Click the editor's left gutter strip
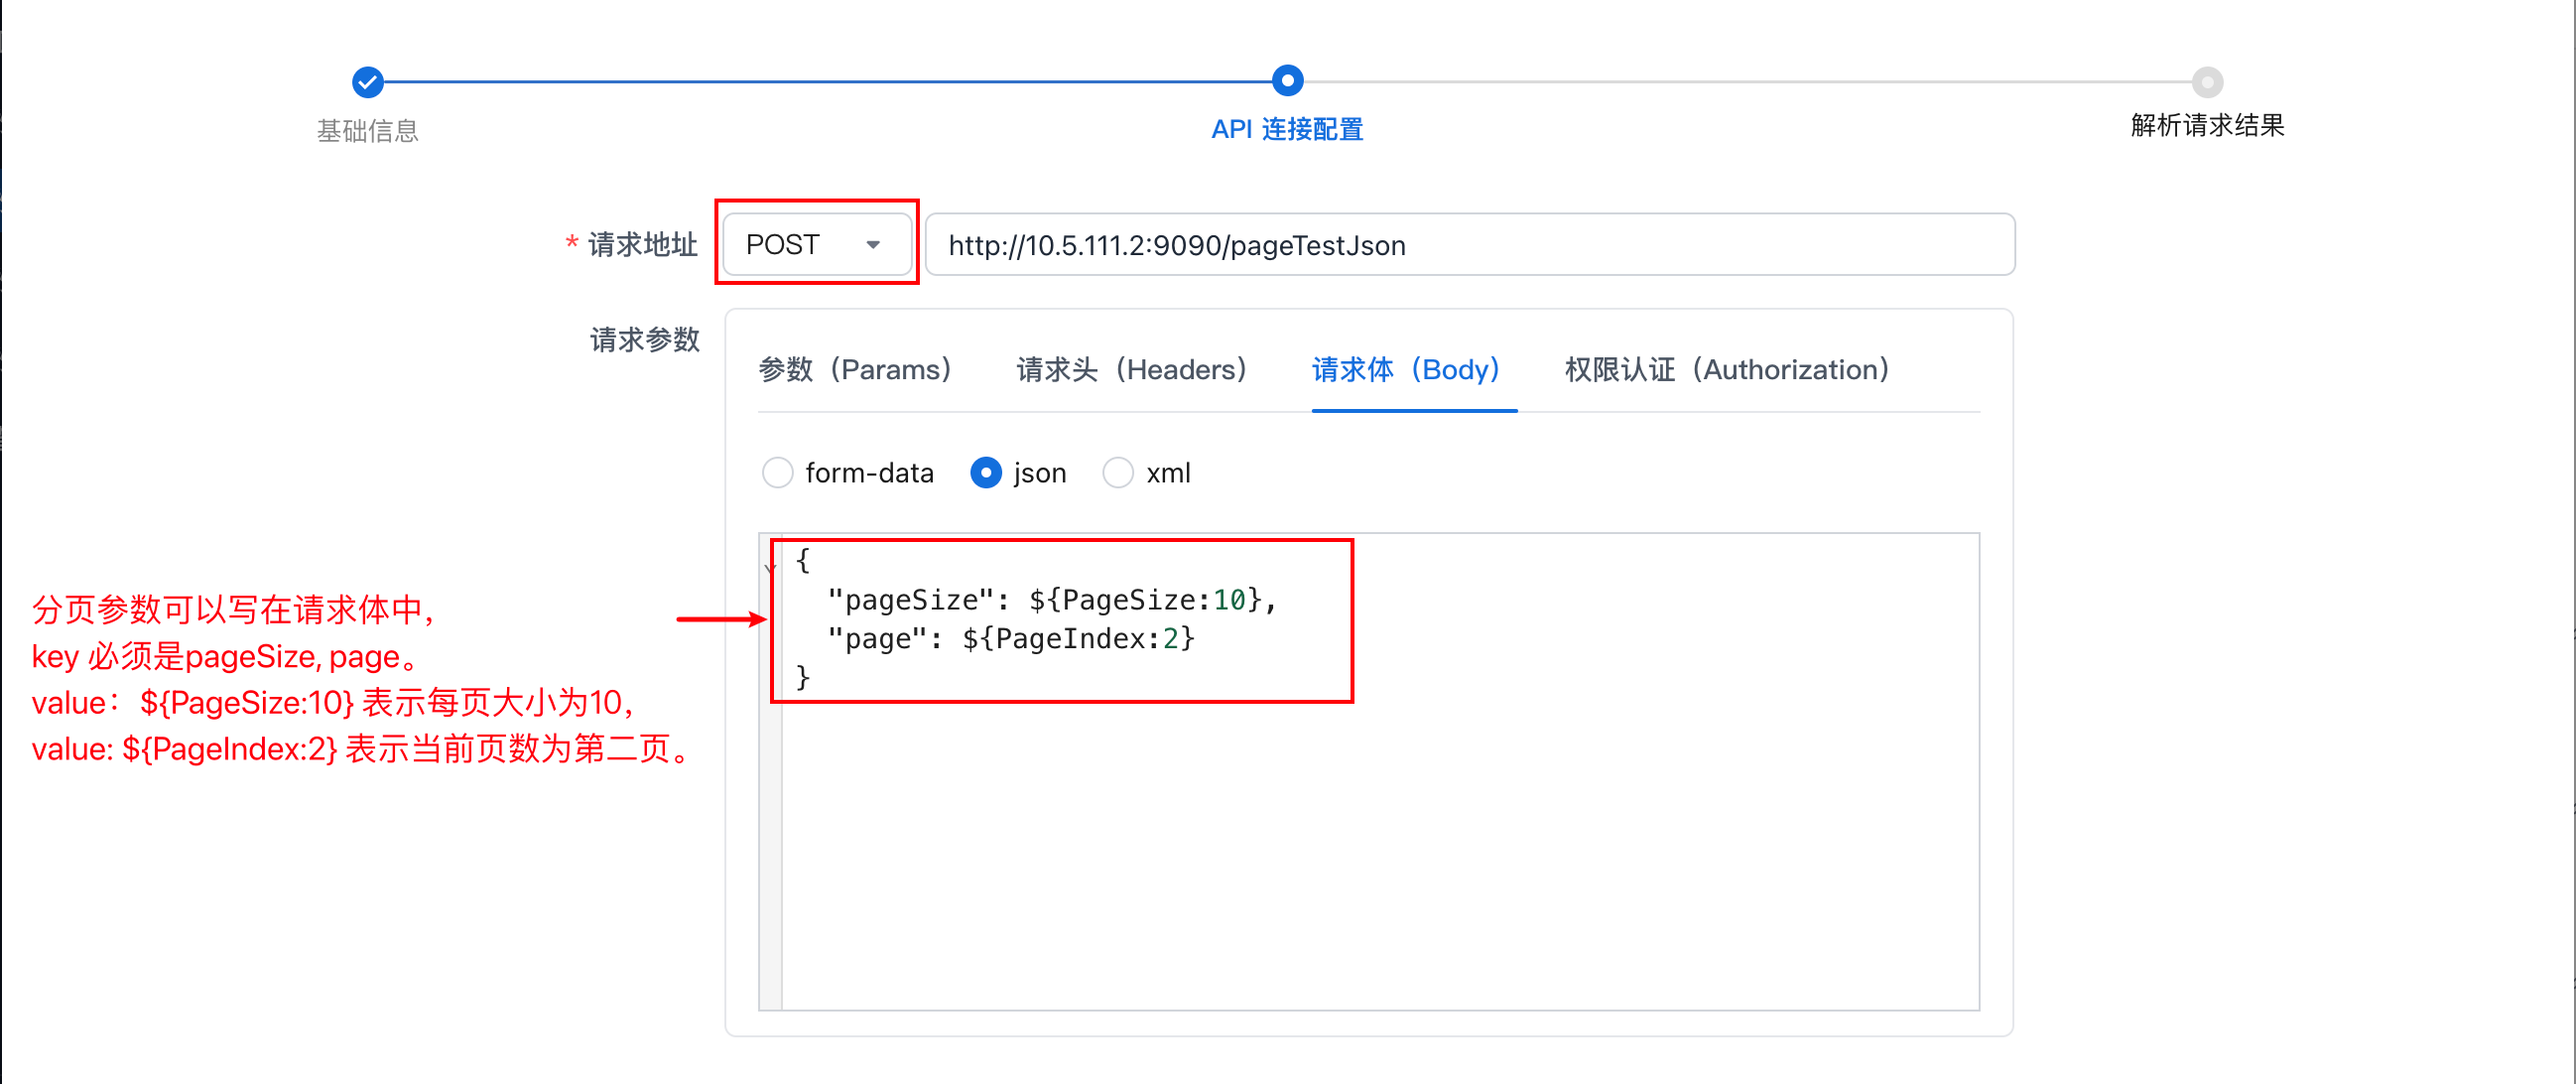Screen dimensions: 2576x1084 coord(770,850)
